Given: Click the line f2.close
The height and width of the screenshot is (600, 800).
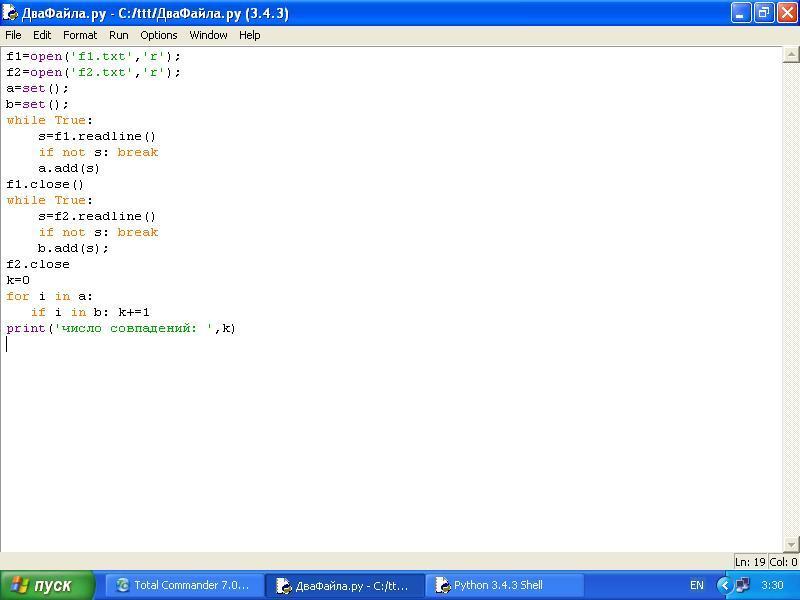Looking at the screenshot, I should pyautogui.click(x=38, y=264).
